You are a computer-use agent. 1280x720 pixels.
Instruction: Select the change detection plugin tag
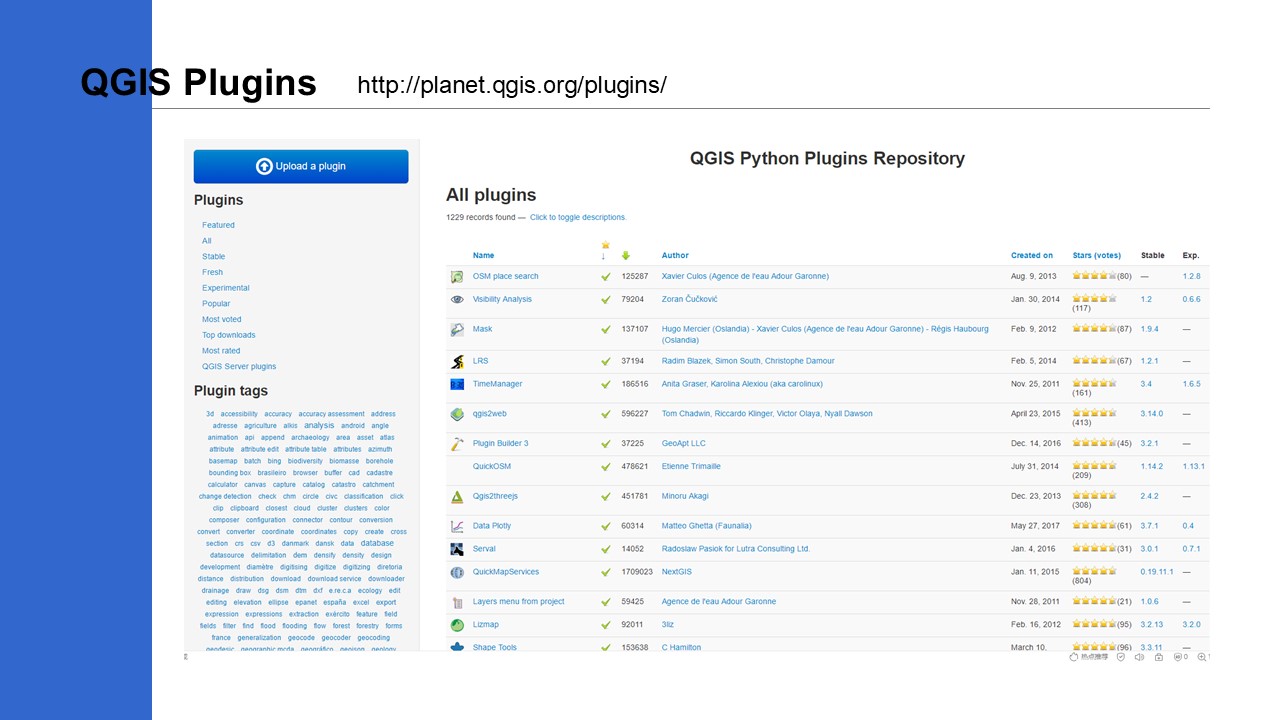(x=225, y=496)
